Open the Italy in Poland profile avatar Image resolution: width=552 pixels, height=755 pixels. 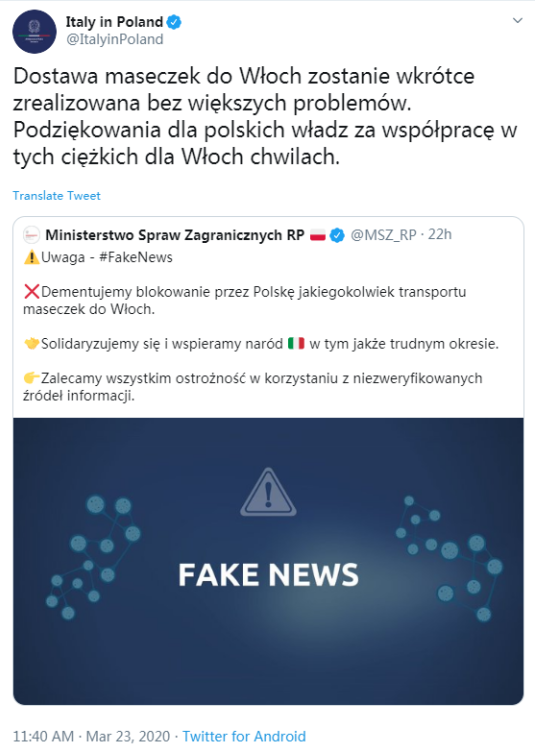(x=34, y=31)
